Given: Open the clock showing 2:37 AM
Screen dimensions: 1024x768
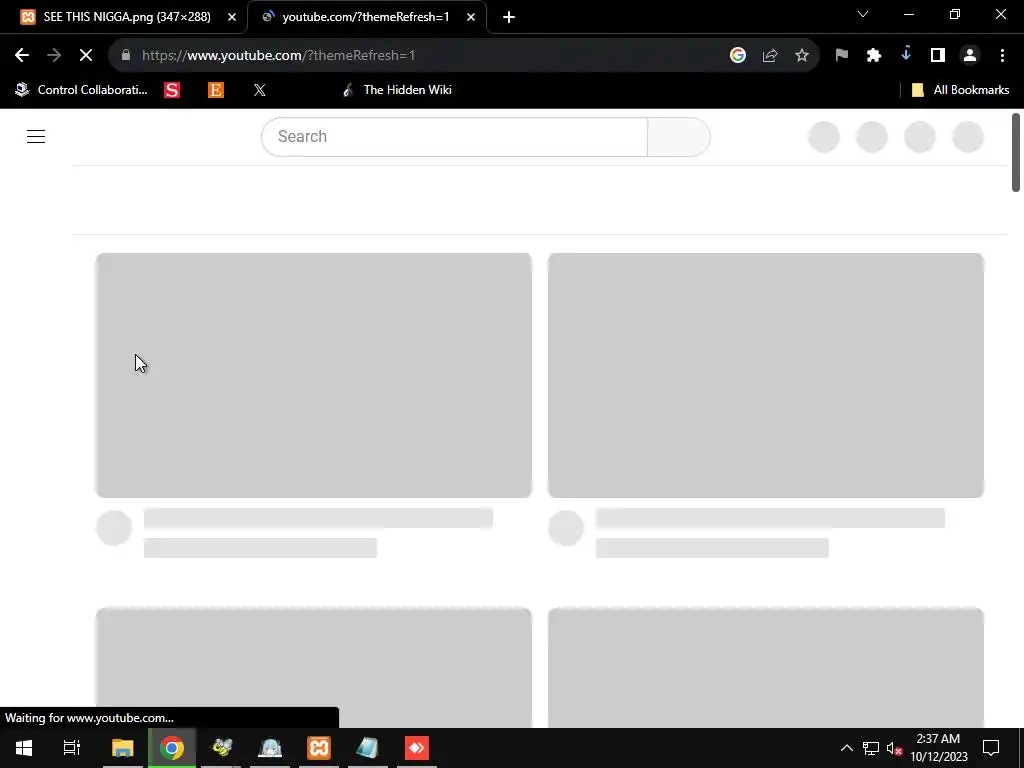Looking at the screenshot, I should pos(938,748).
